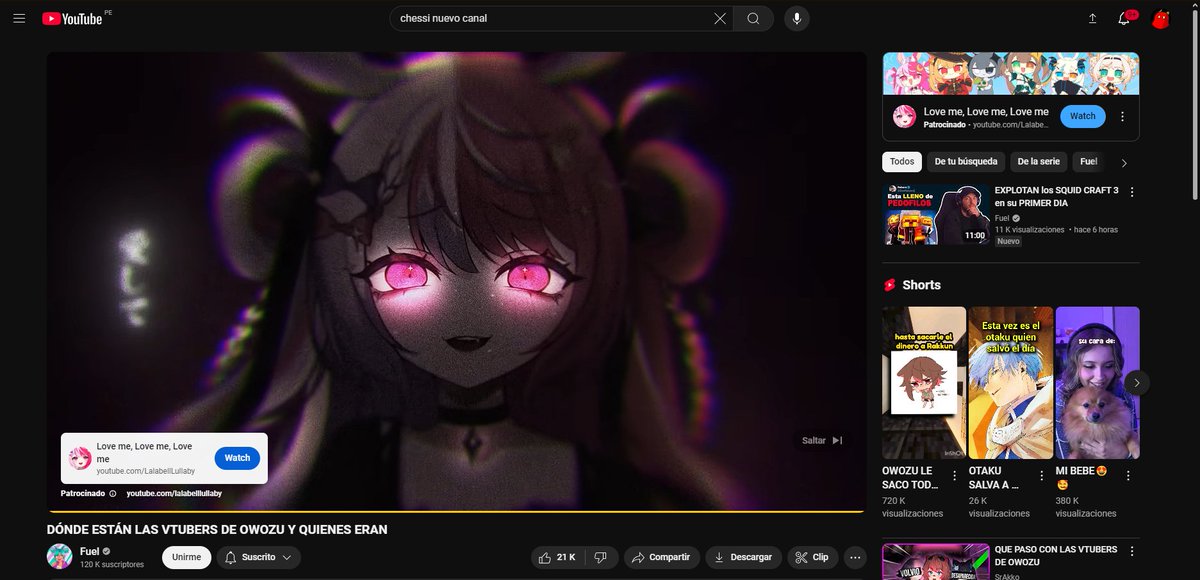Open more actions three-dot button

coord(855,557)
